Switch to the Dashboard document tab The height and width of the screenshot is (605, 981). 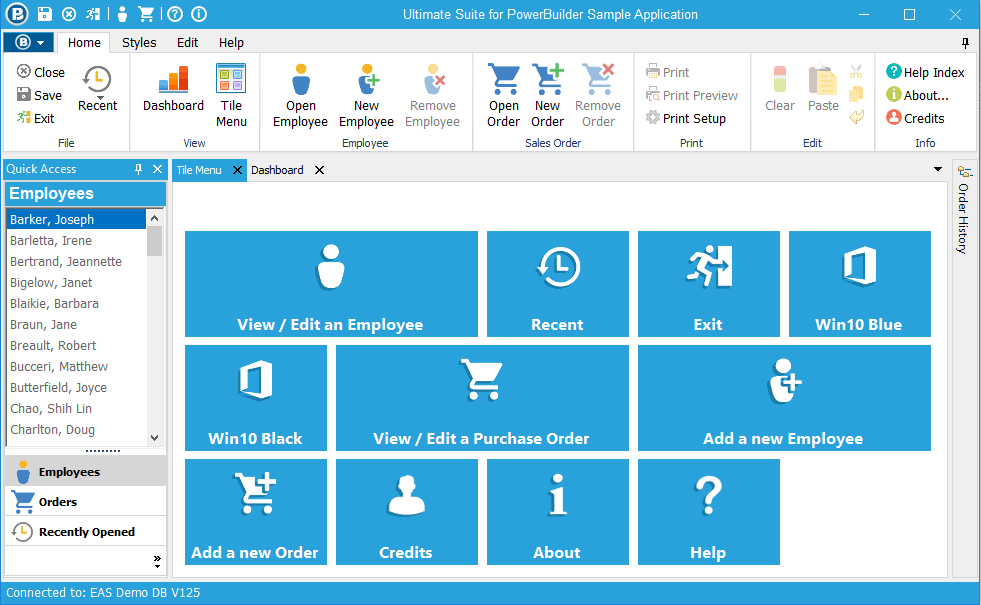click(x=277, y=170)
